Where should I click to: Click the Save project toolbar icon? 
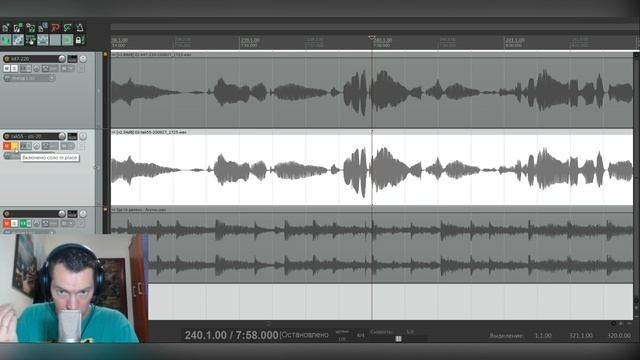click(31, 27)
